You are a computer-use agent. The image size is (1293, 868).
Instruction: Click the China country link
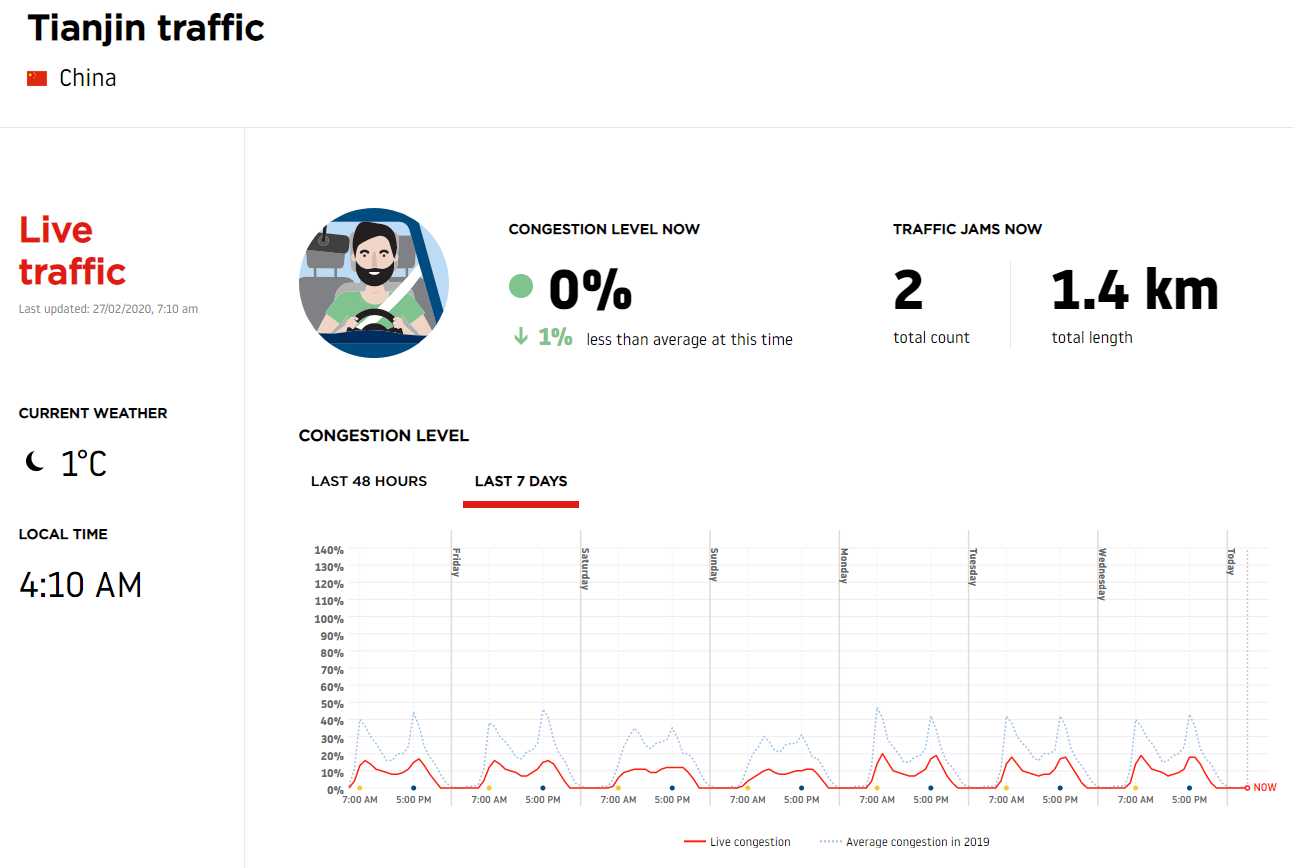point(88,78)
